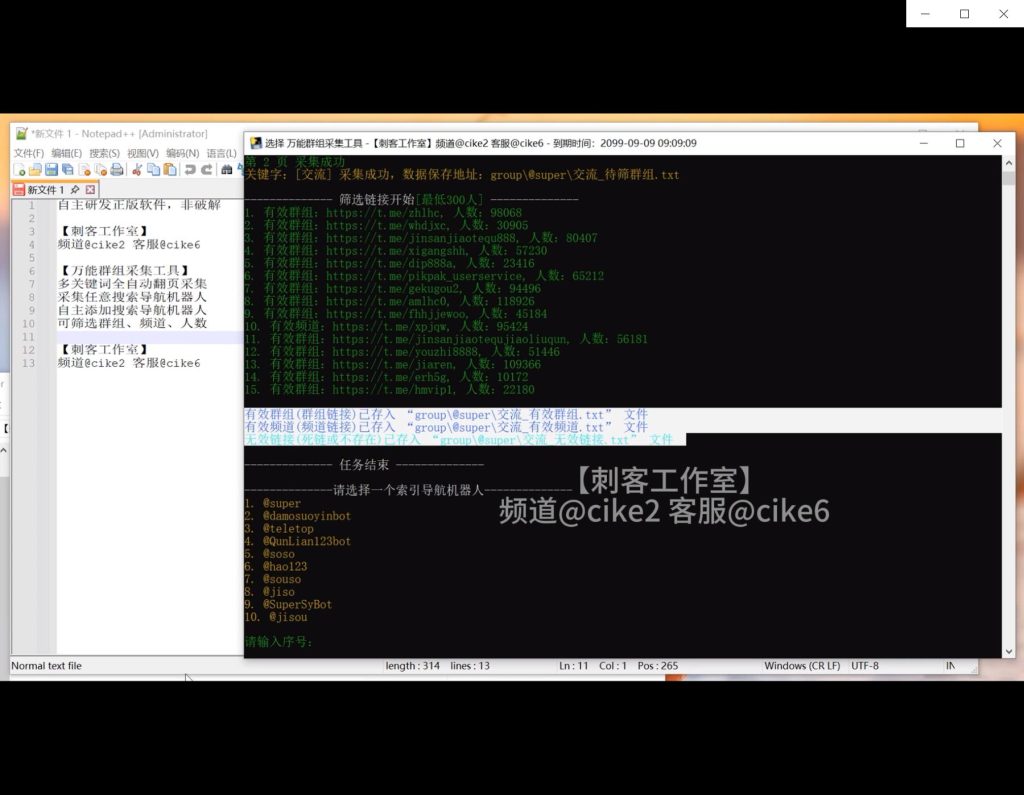Undo the last edit

[x=189, y=170]
